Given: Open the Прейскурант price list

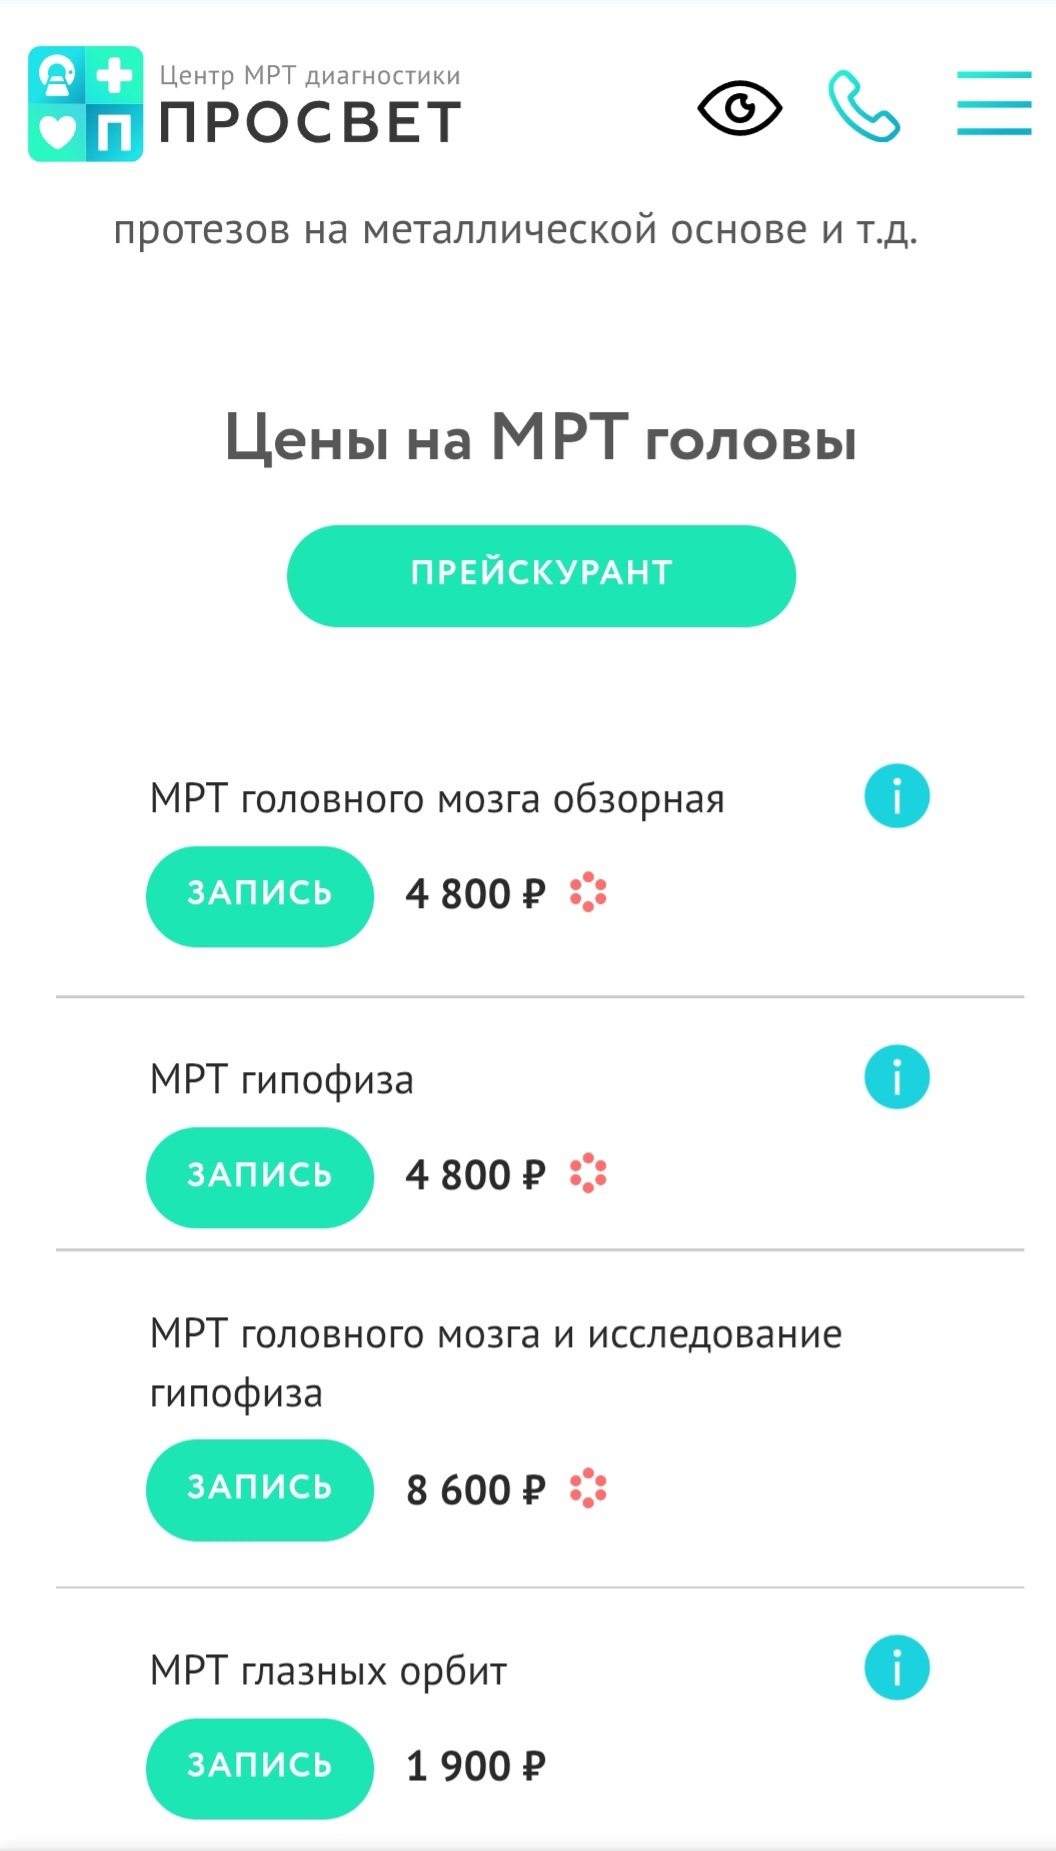Looking at the screenshot, I should pyautogui.click(x=541, y=576).
